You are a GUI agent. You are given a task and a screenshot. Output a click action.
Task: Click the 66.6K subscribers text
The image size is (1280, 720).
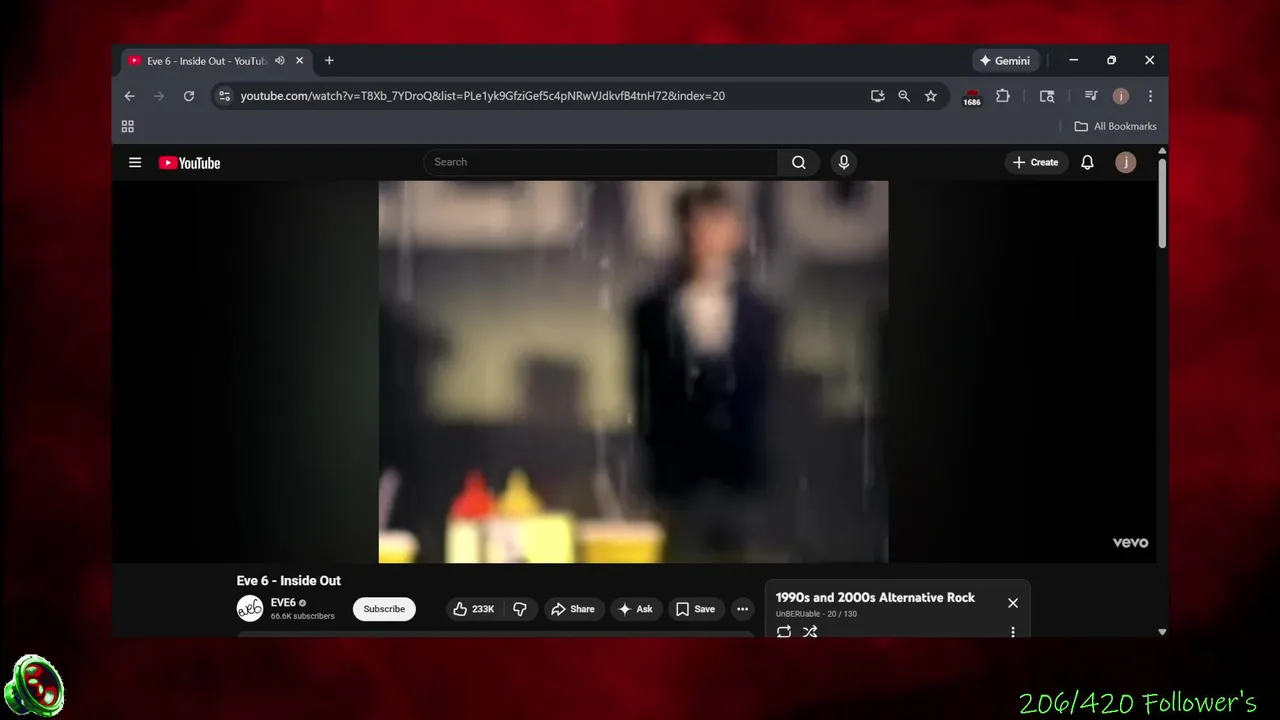[302, 617]
